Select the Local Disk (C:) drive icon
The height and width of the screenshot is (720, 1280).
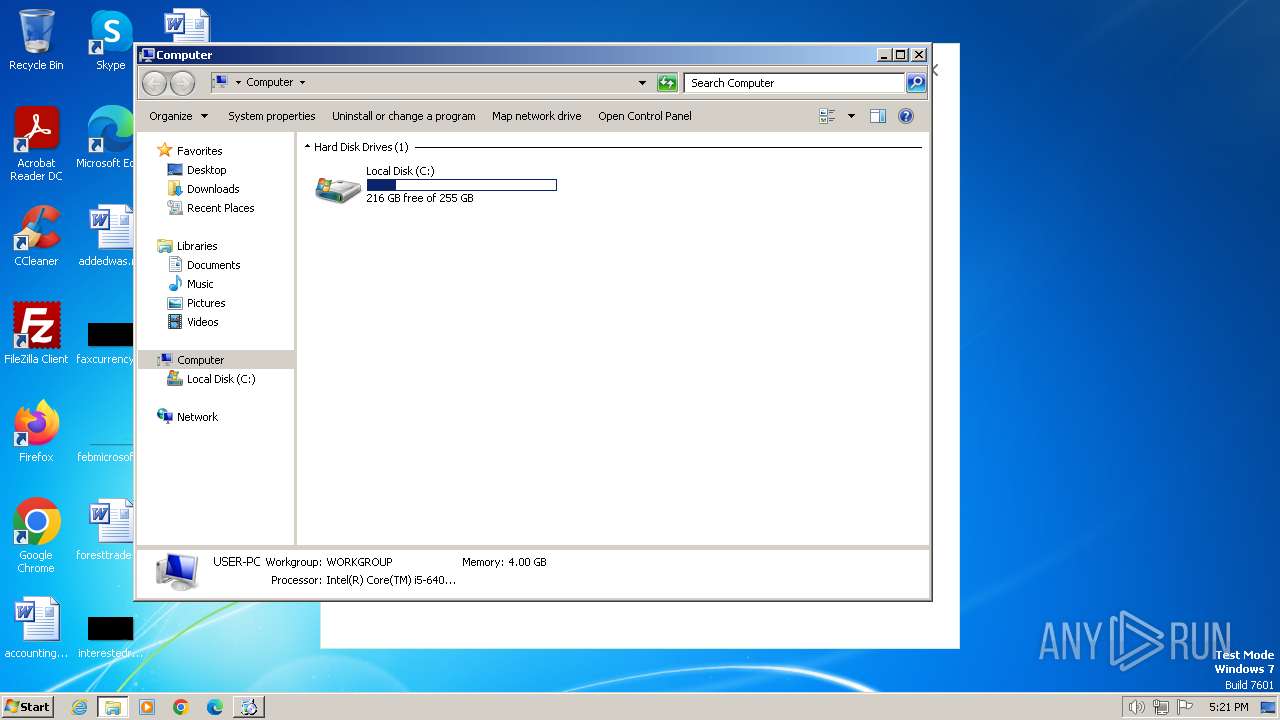(338, 188)
